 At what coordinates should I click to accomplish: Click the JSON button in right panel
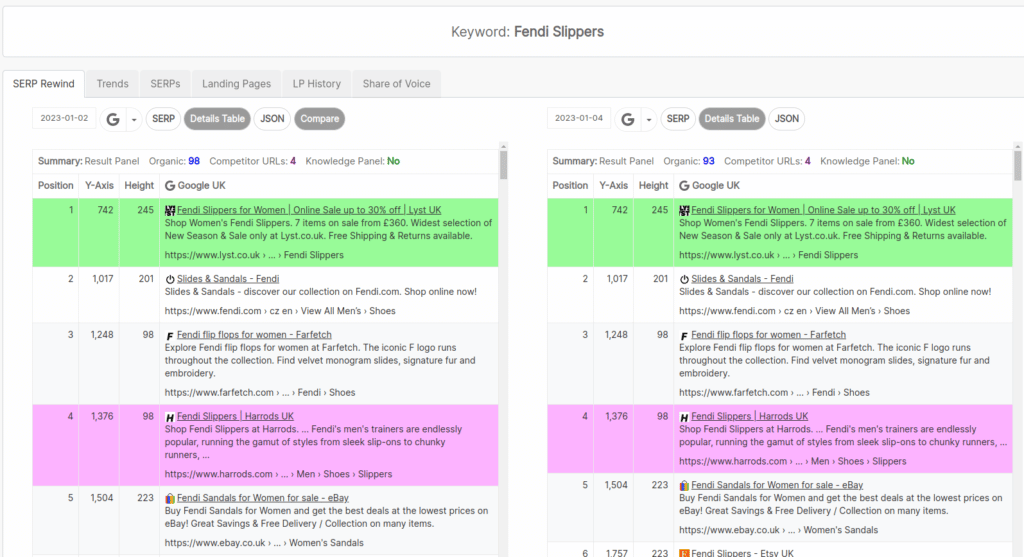coord(787,119)
